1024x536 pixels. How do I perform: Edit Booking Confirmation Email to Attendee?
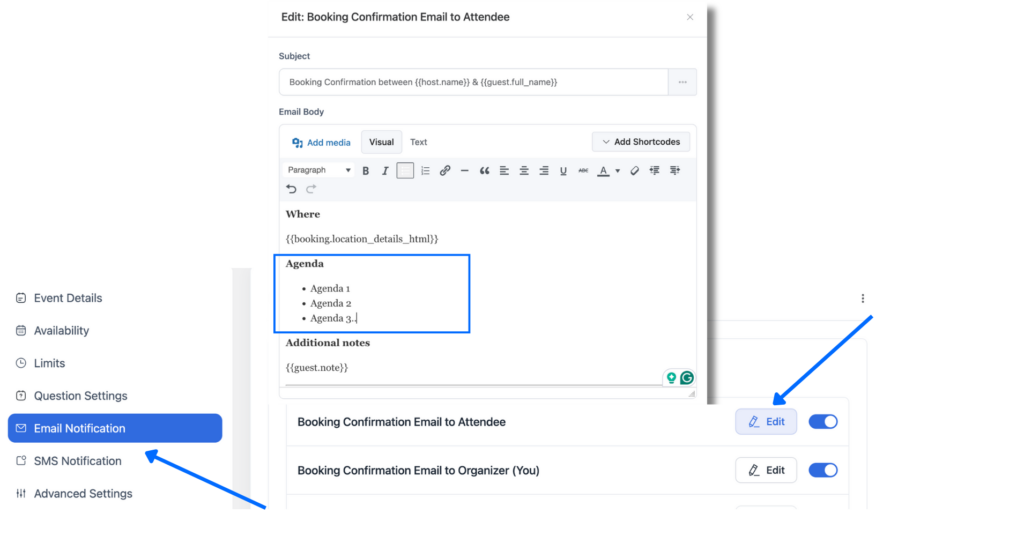pyautogui.click(x=766, y=422)
